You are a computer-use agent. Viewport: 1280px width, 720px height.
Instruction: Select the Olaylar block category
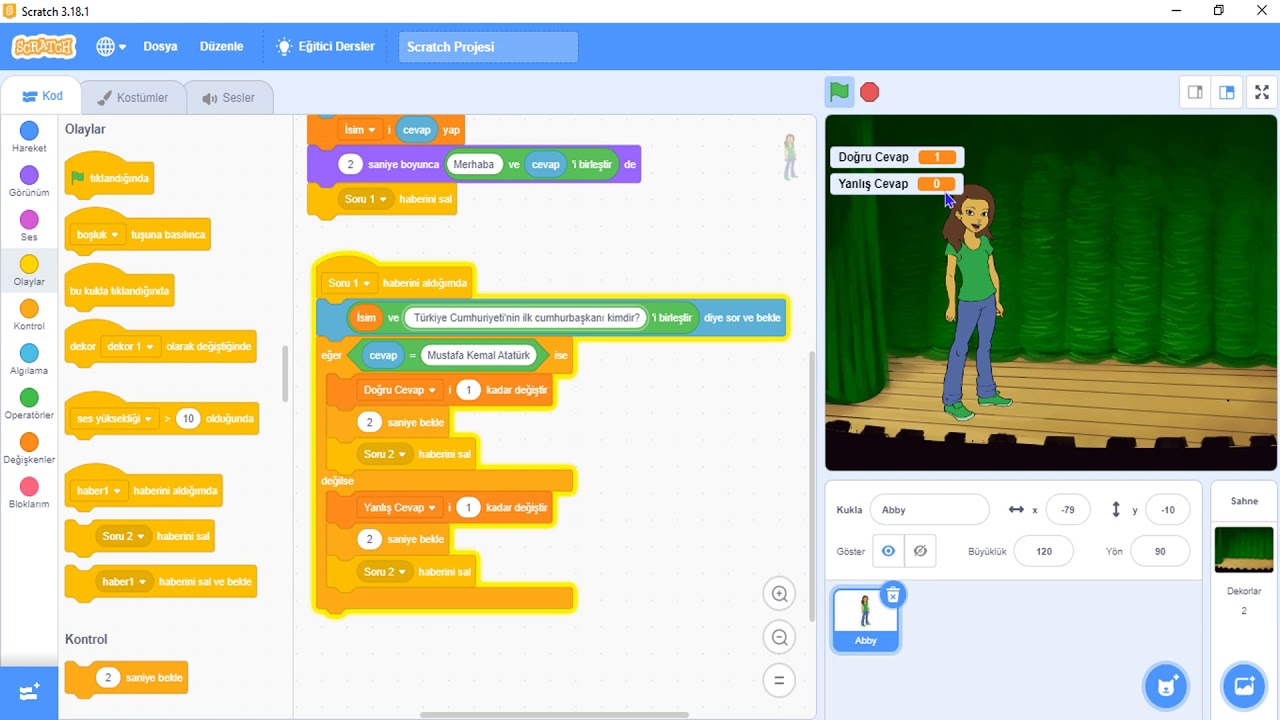tap(29, 270)
